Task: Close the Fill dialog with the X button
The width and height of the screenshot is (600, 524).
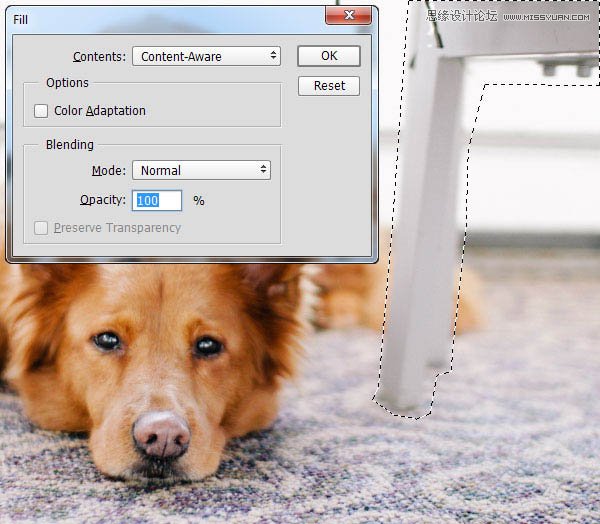Action: coord(348,15)
